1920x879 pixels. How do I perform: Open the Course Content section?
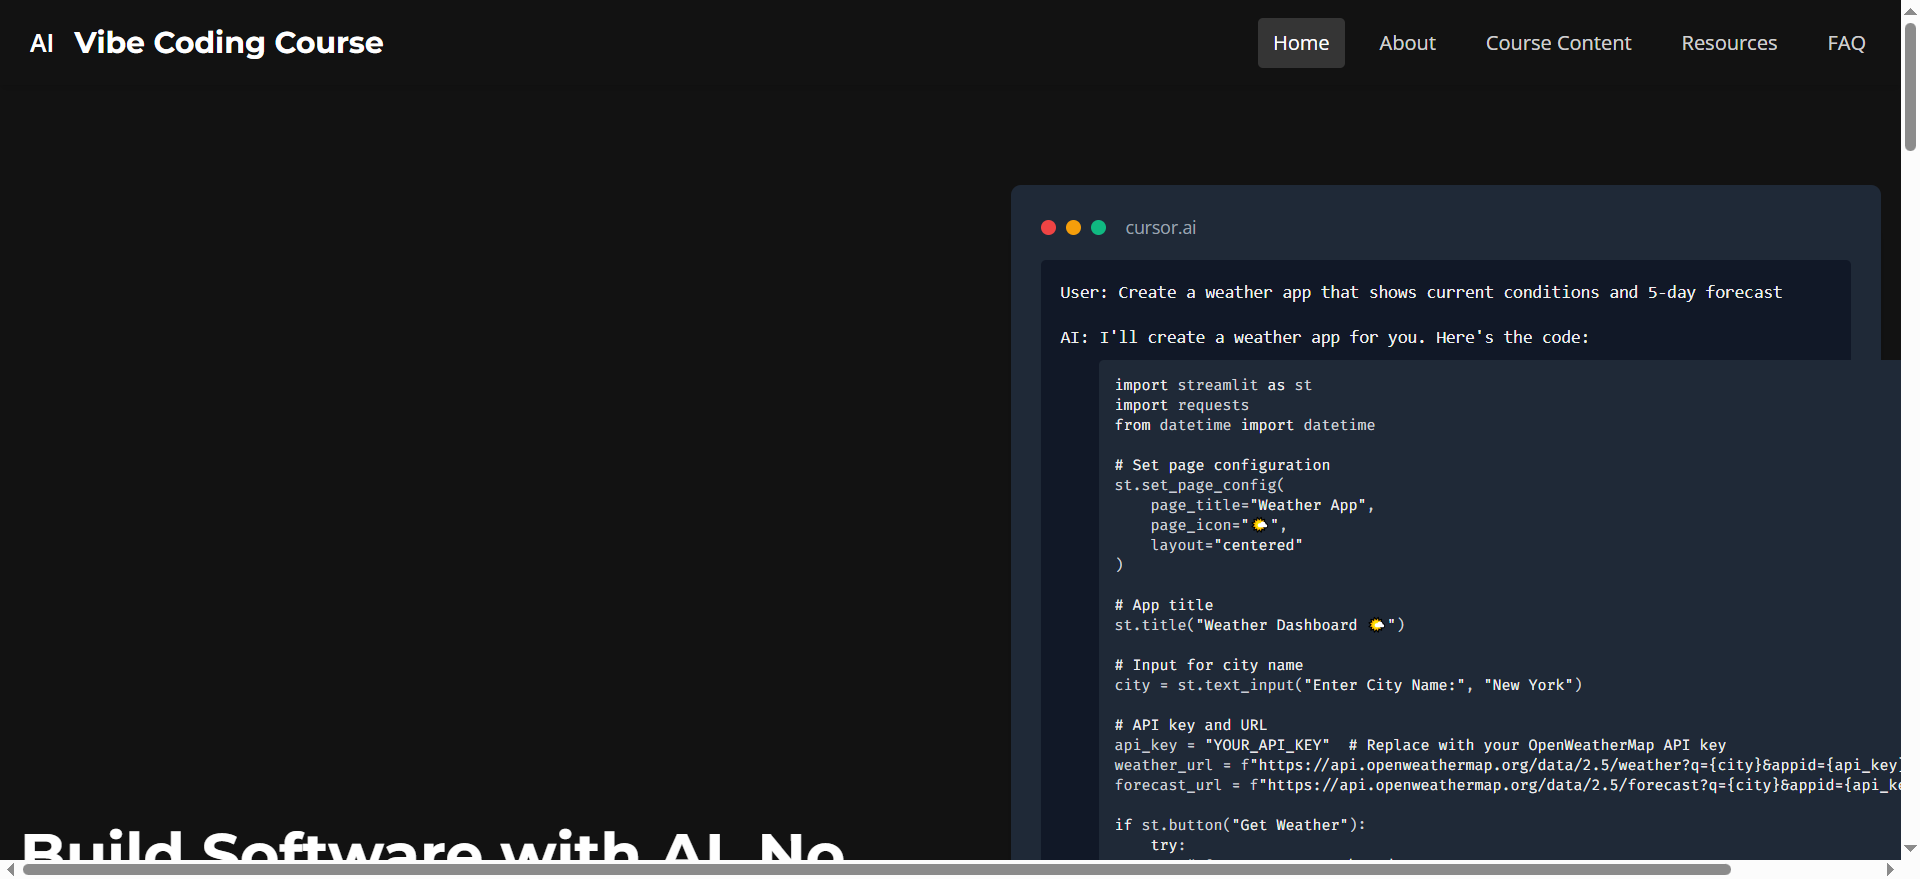[1558, 43]
